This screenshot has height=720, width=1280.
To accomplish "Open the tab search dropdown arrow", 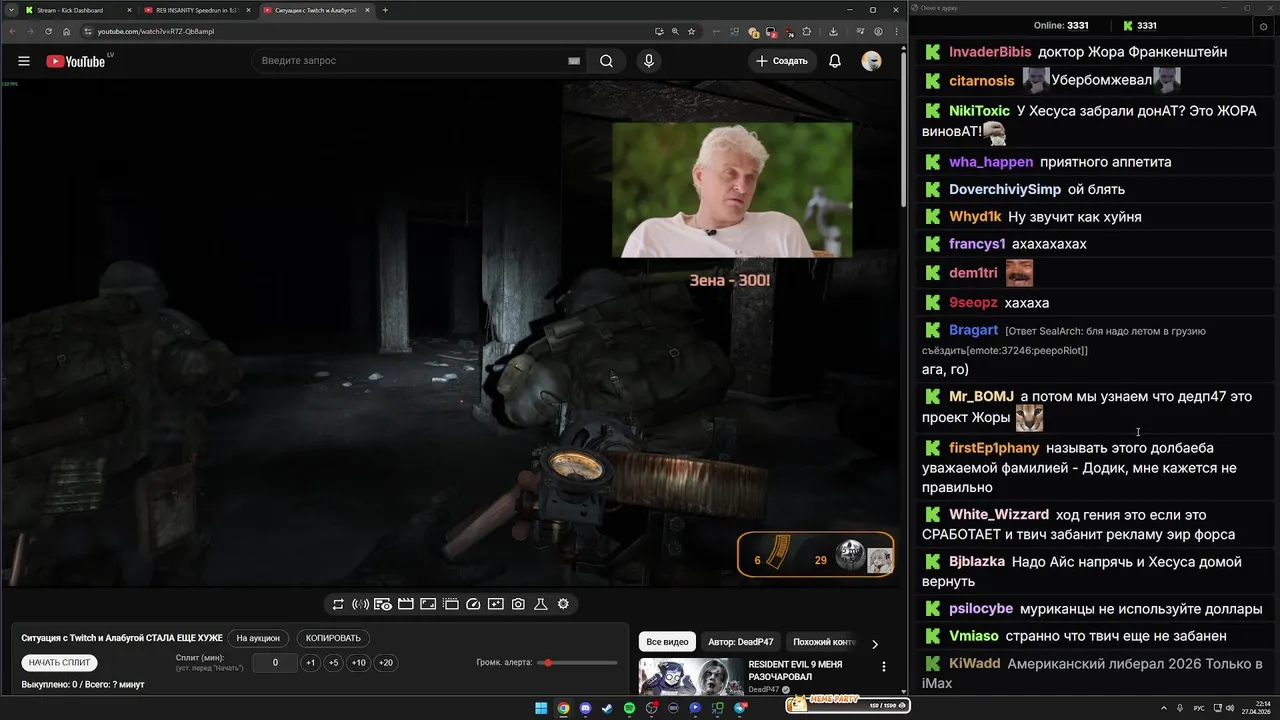I will 9,10.
